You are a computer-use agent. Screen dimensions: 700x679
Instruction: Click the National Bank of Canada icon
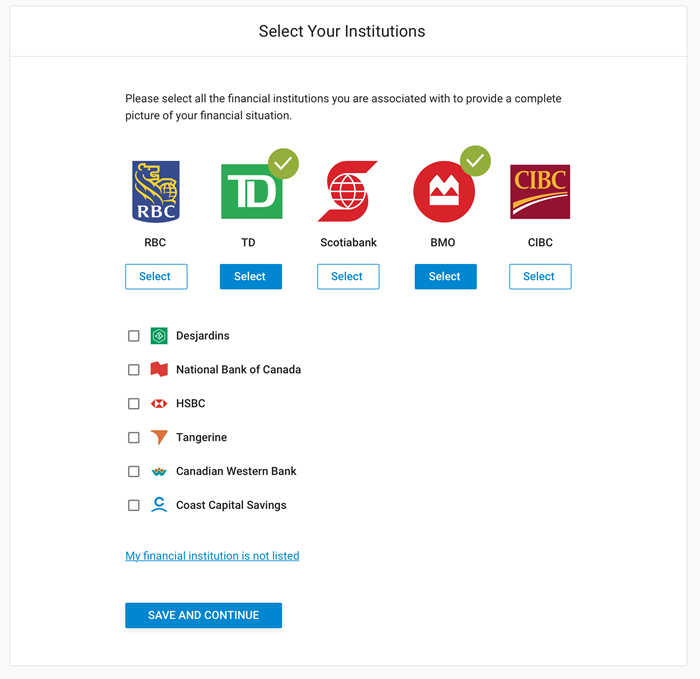(x=159, y=370)
